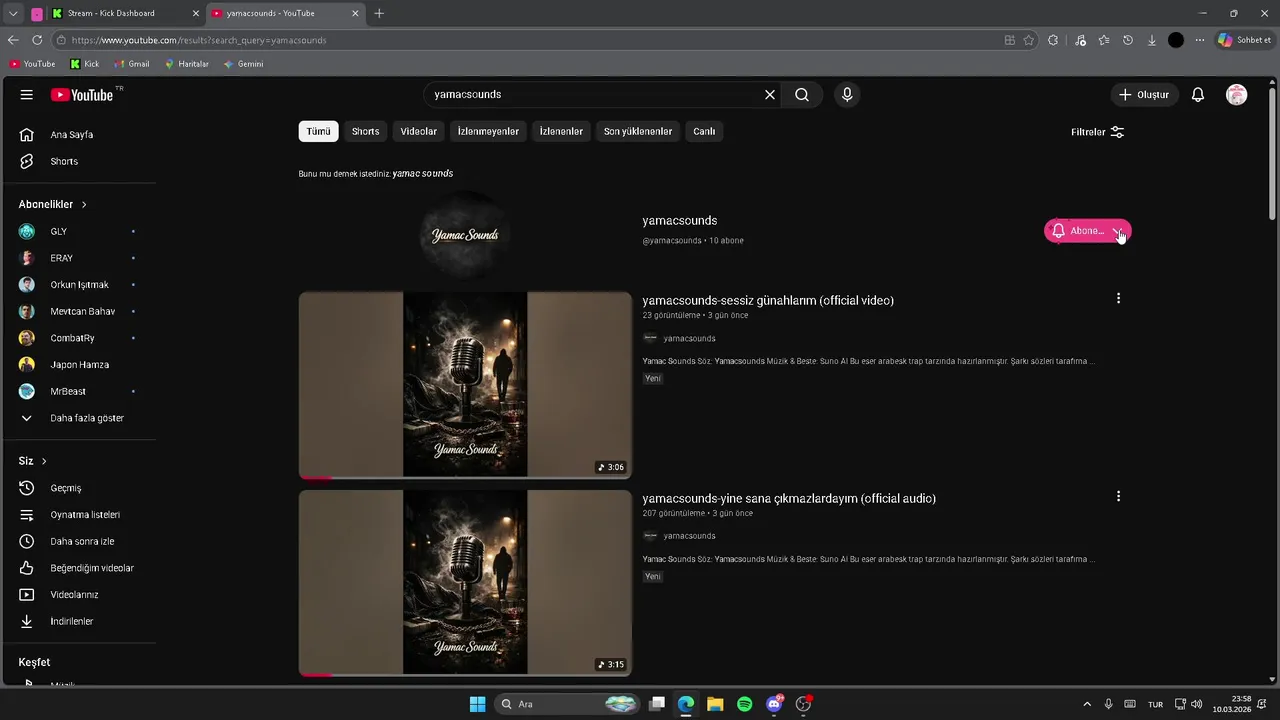Go back with browser arrow
This screenshot has width=1280, height=720.
coord(13,40)
